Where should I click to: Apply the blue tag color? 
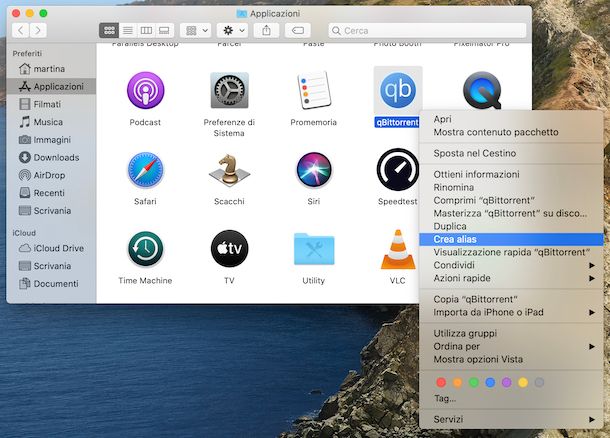[x=490, y=383]
